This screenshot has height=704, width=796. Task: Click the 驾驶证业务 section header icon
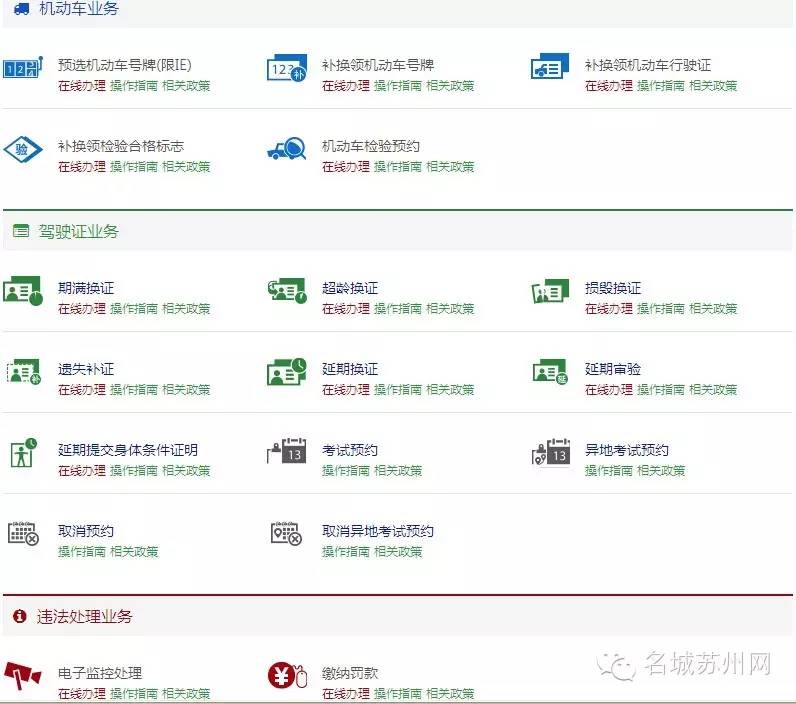21,231
